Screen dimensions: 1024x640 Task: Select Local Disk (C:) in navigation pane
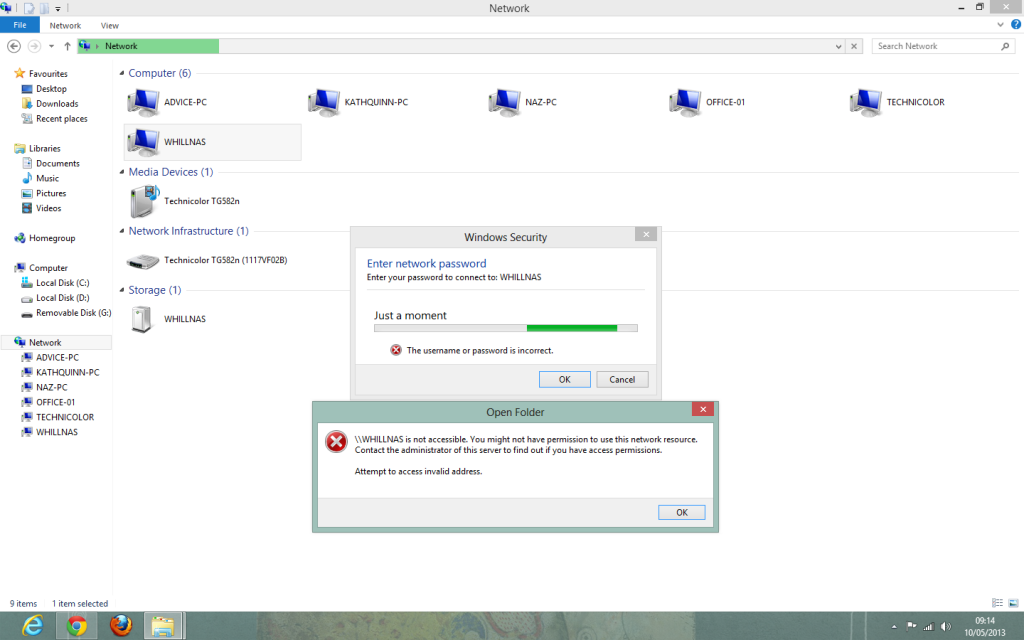[62, 283]
